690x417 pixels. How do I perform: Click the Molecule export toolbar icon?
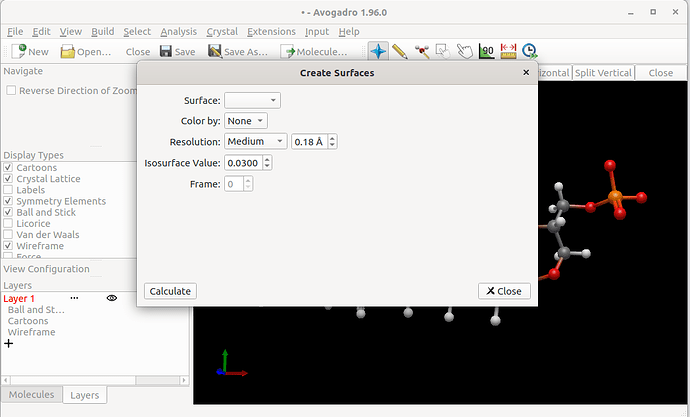[x=287, y=51]
